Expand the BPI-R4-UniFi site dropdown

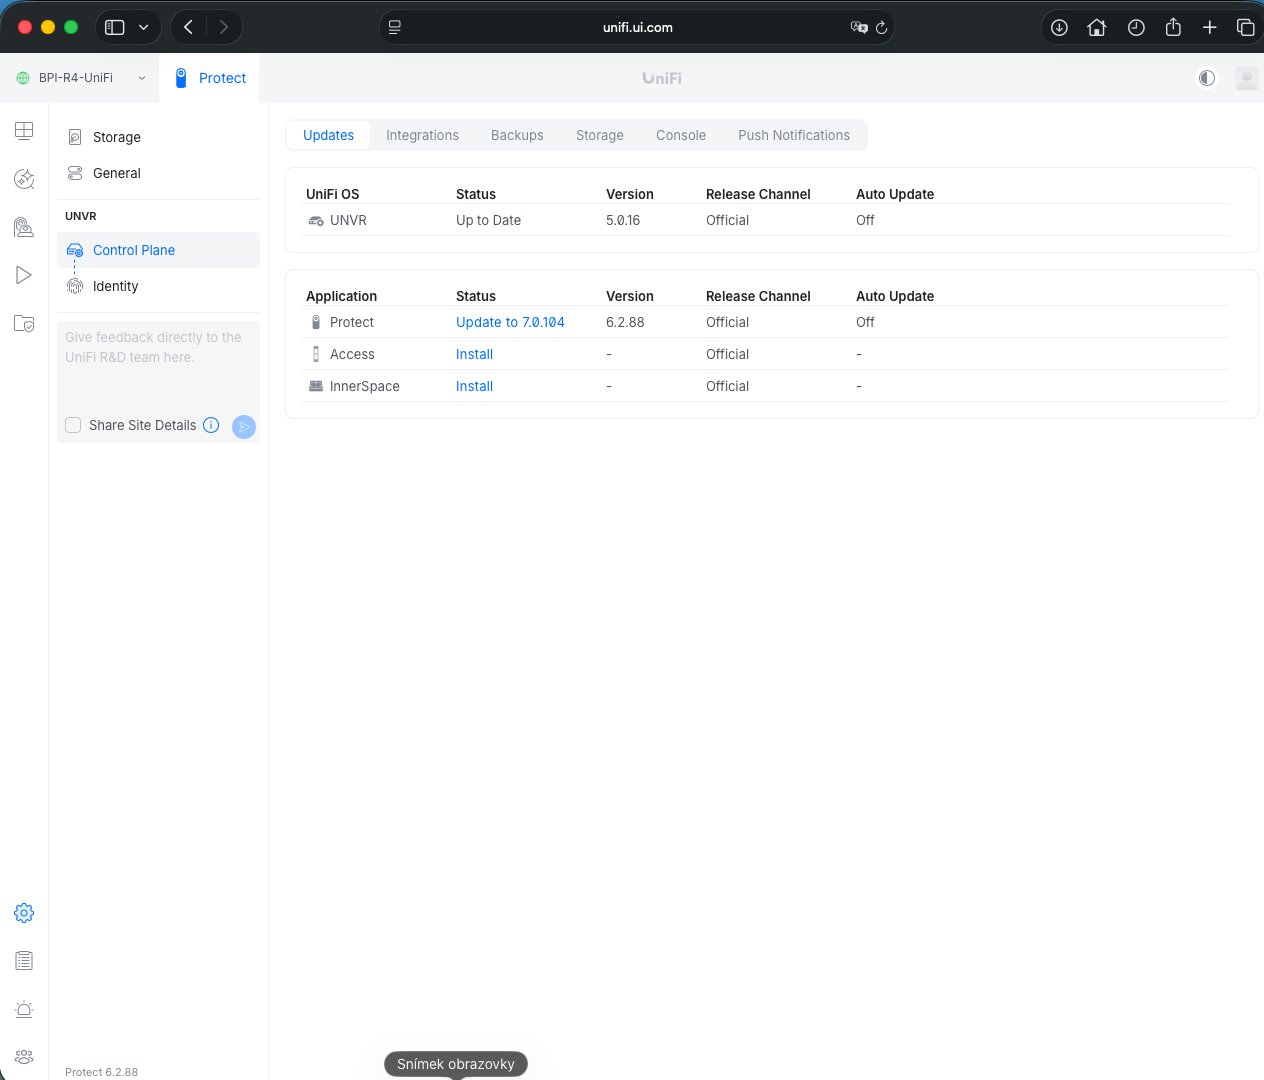(141, 78)
